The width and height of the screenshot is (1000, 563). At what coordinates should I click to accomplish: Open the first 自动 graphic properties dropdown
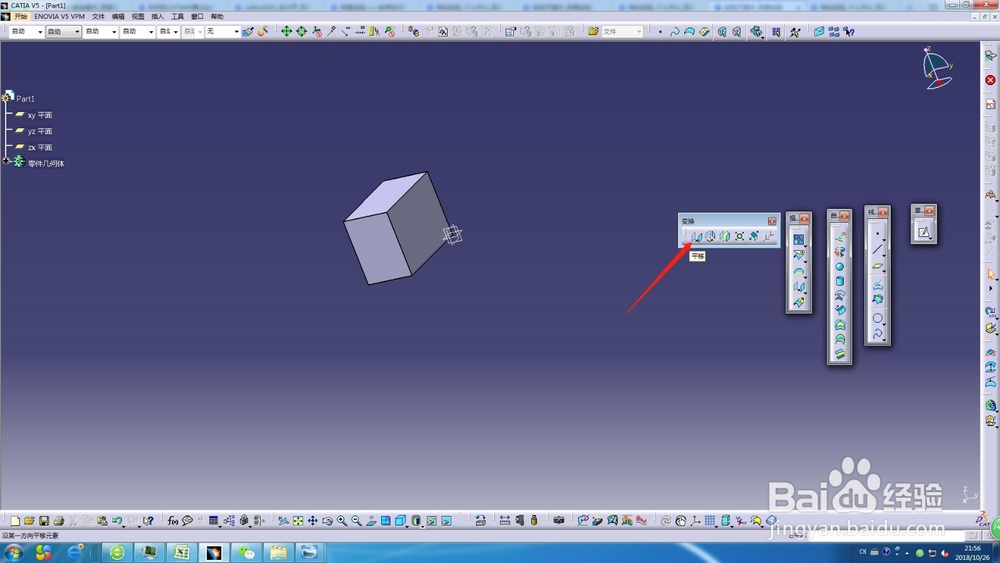pyautogui.click(x=26, y=31)
